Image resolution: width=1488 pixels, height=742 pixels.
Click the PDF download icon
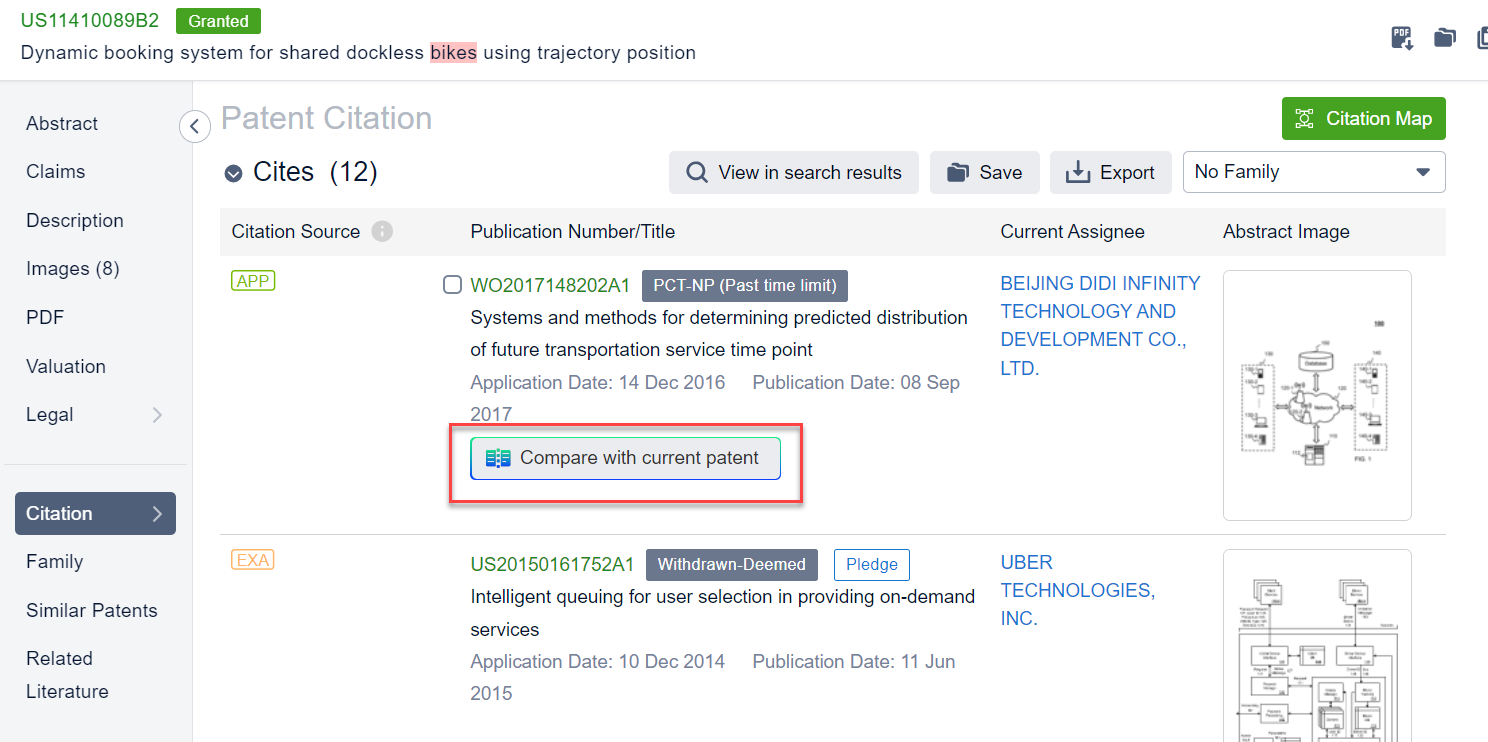click(1402, 38)
